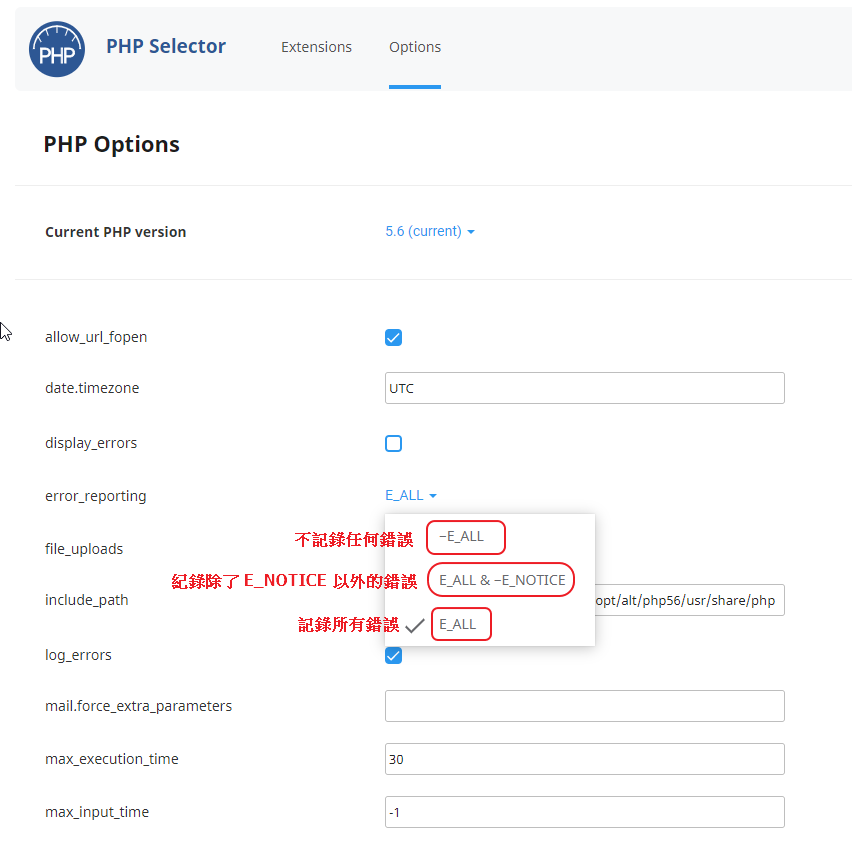Click the date.timezone input field

pos(584,388)
